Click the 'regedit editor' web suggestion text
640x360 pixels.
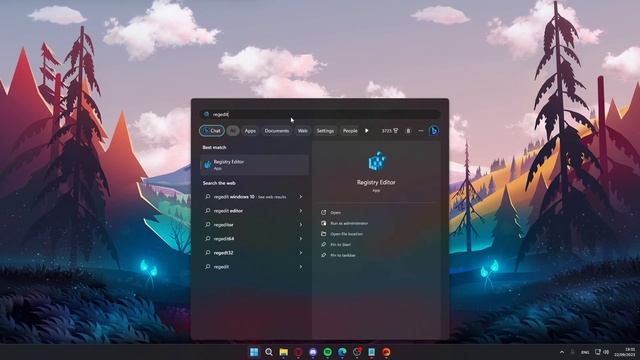pyautogui.click(x=228, y=211)
